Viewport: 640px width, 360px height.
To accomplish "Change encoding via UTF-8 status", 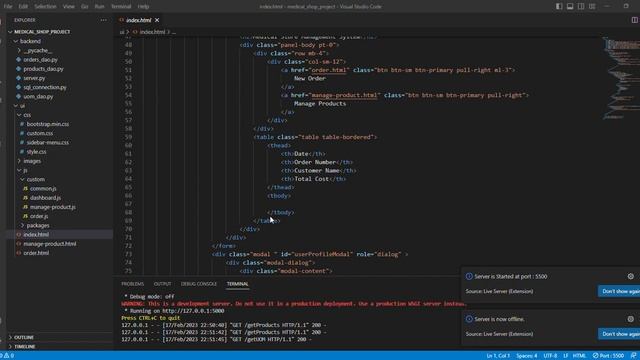I will click(x=550, y=356).
